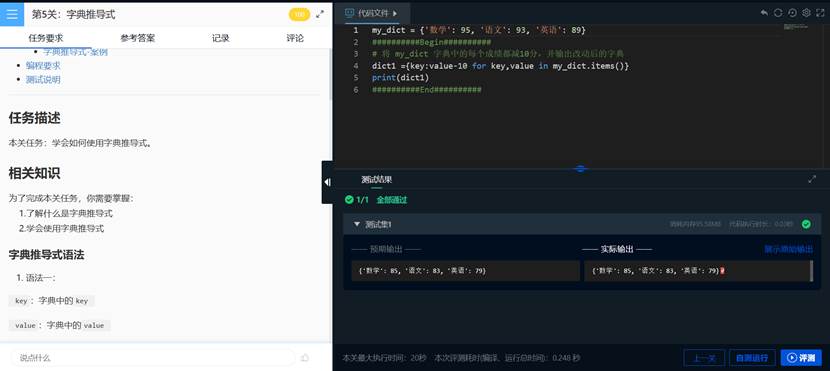Click the refresh icon in the editor toolbar
830x371 pixels.
(x=778, y=13)
